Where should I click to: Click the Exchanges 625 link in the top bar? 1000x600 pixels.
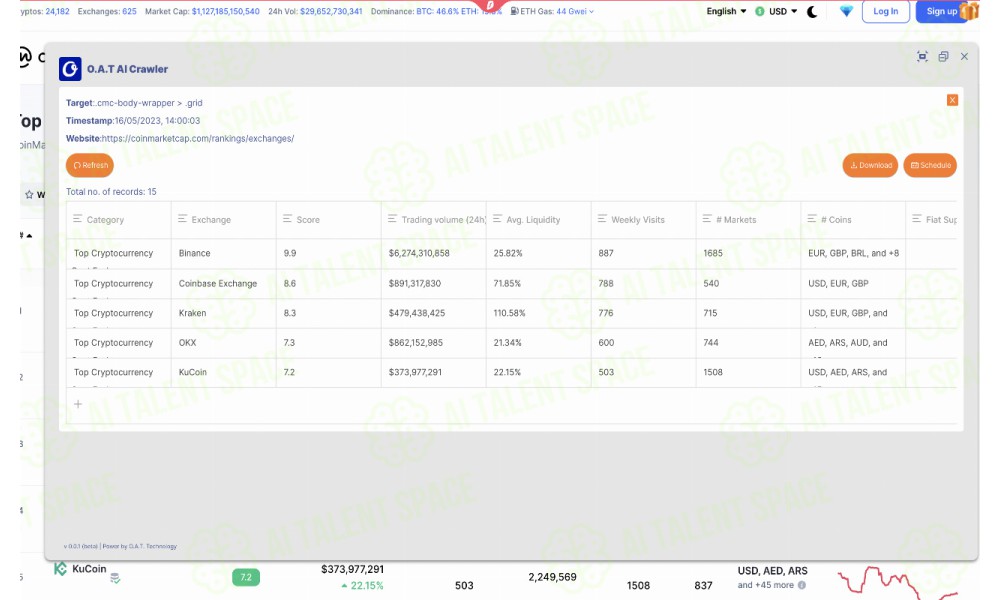[107, 11]
